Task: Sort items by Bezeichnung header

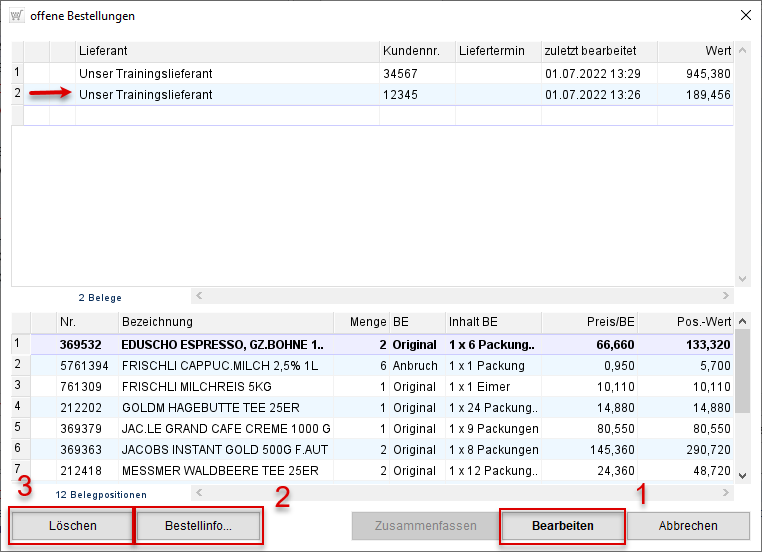Action: (231, 322)
